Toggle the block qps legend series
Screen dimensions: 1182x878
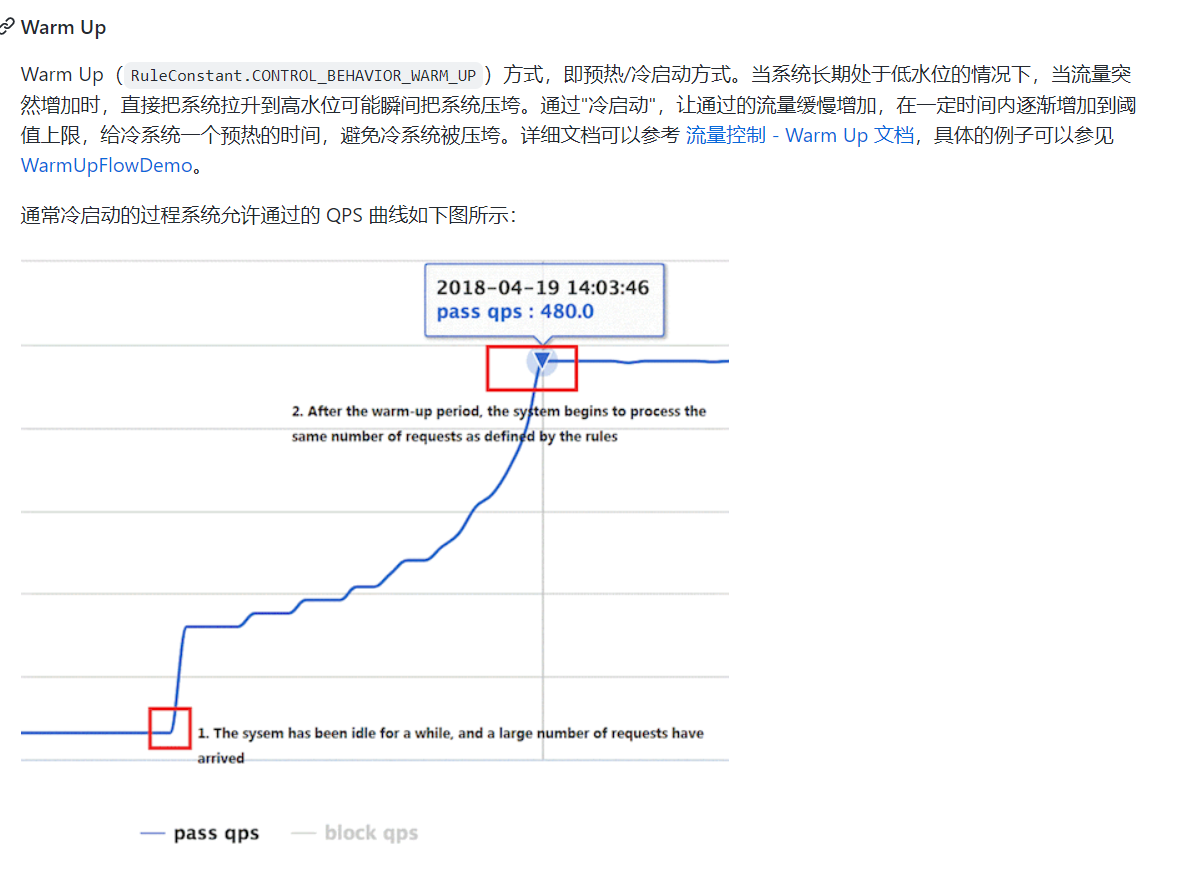[354, 833]
